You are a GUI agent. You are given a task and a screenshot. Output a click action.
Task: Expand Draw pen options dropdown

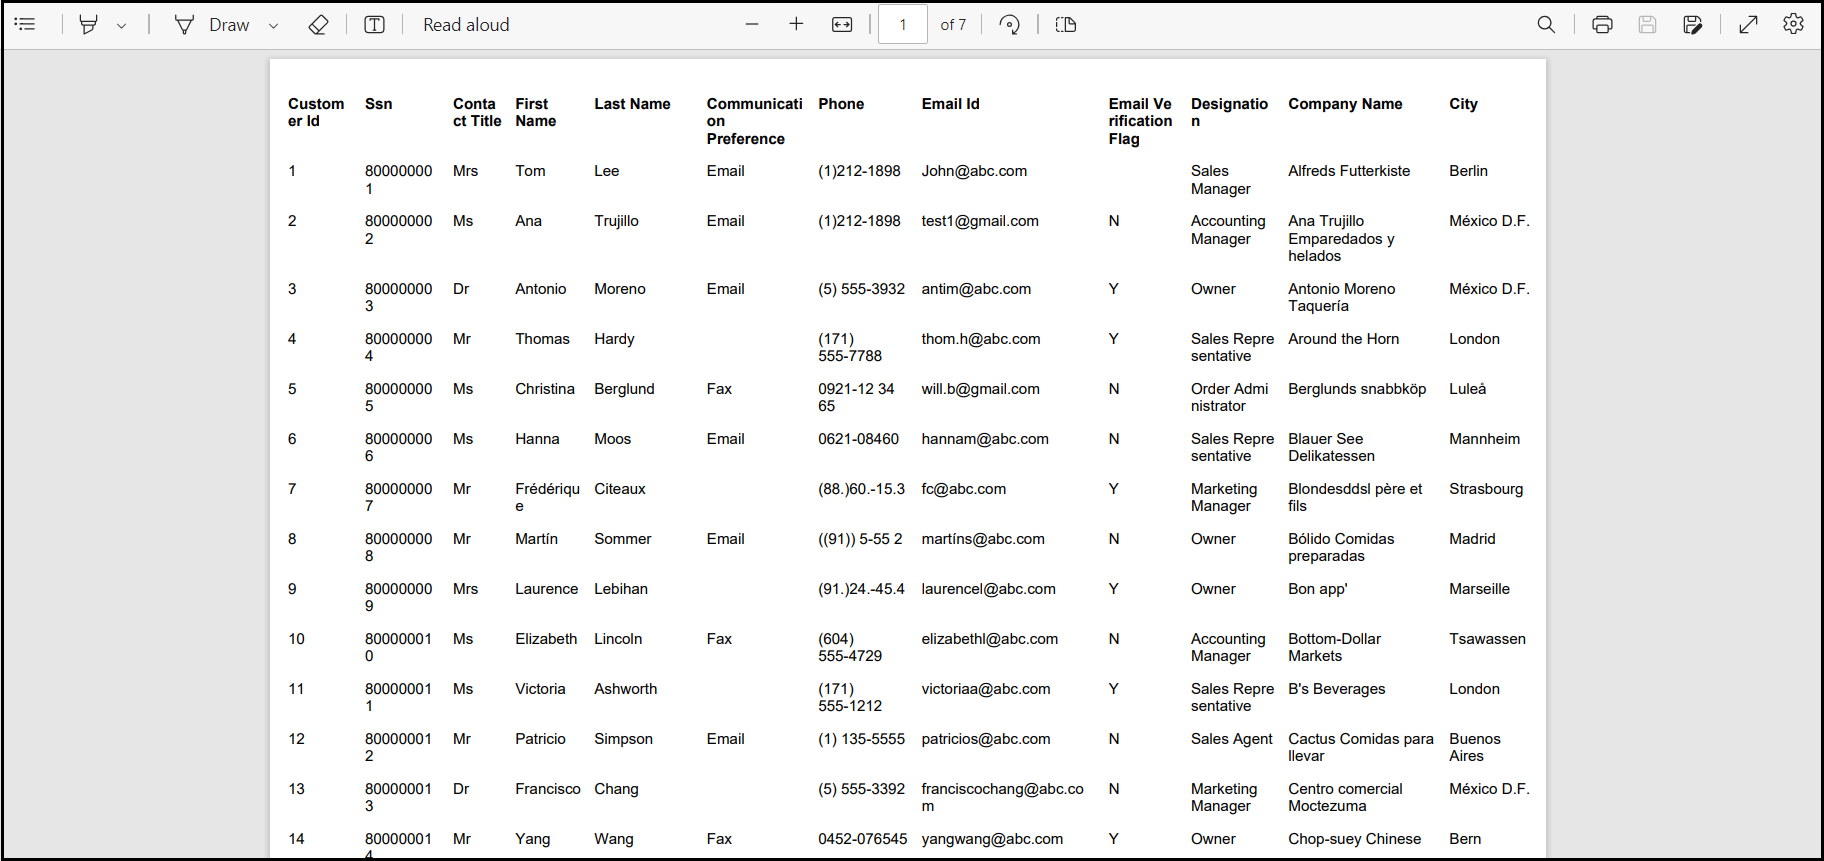pyautogui.click(x=273, y=25)
